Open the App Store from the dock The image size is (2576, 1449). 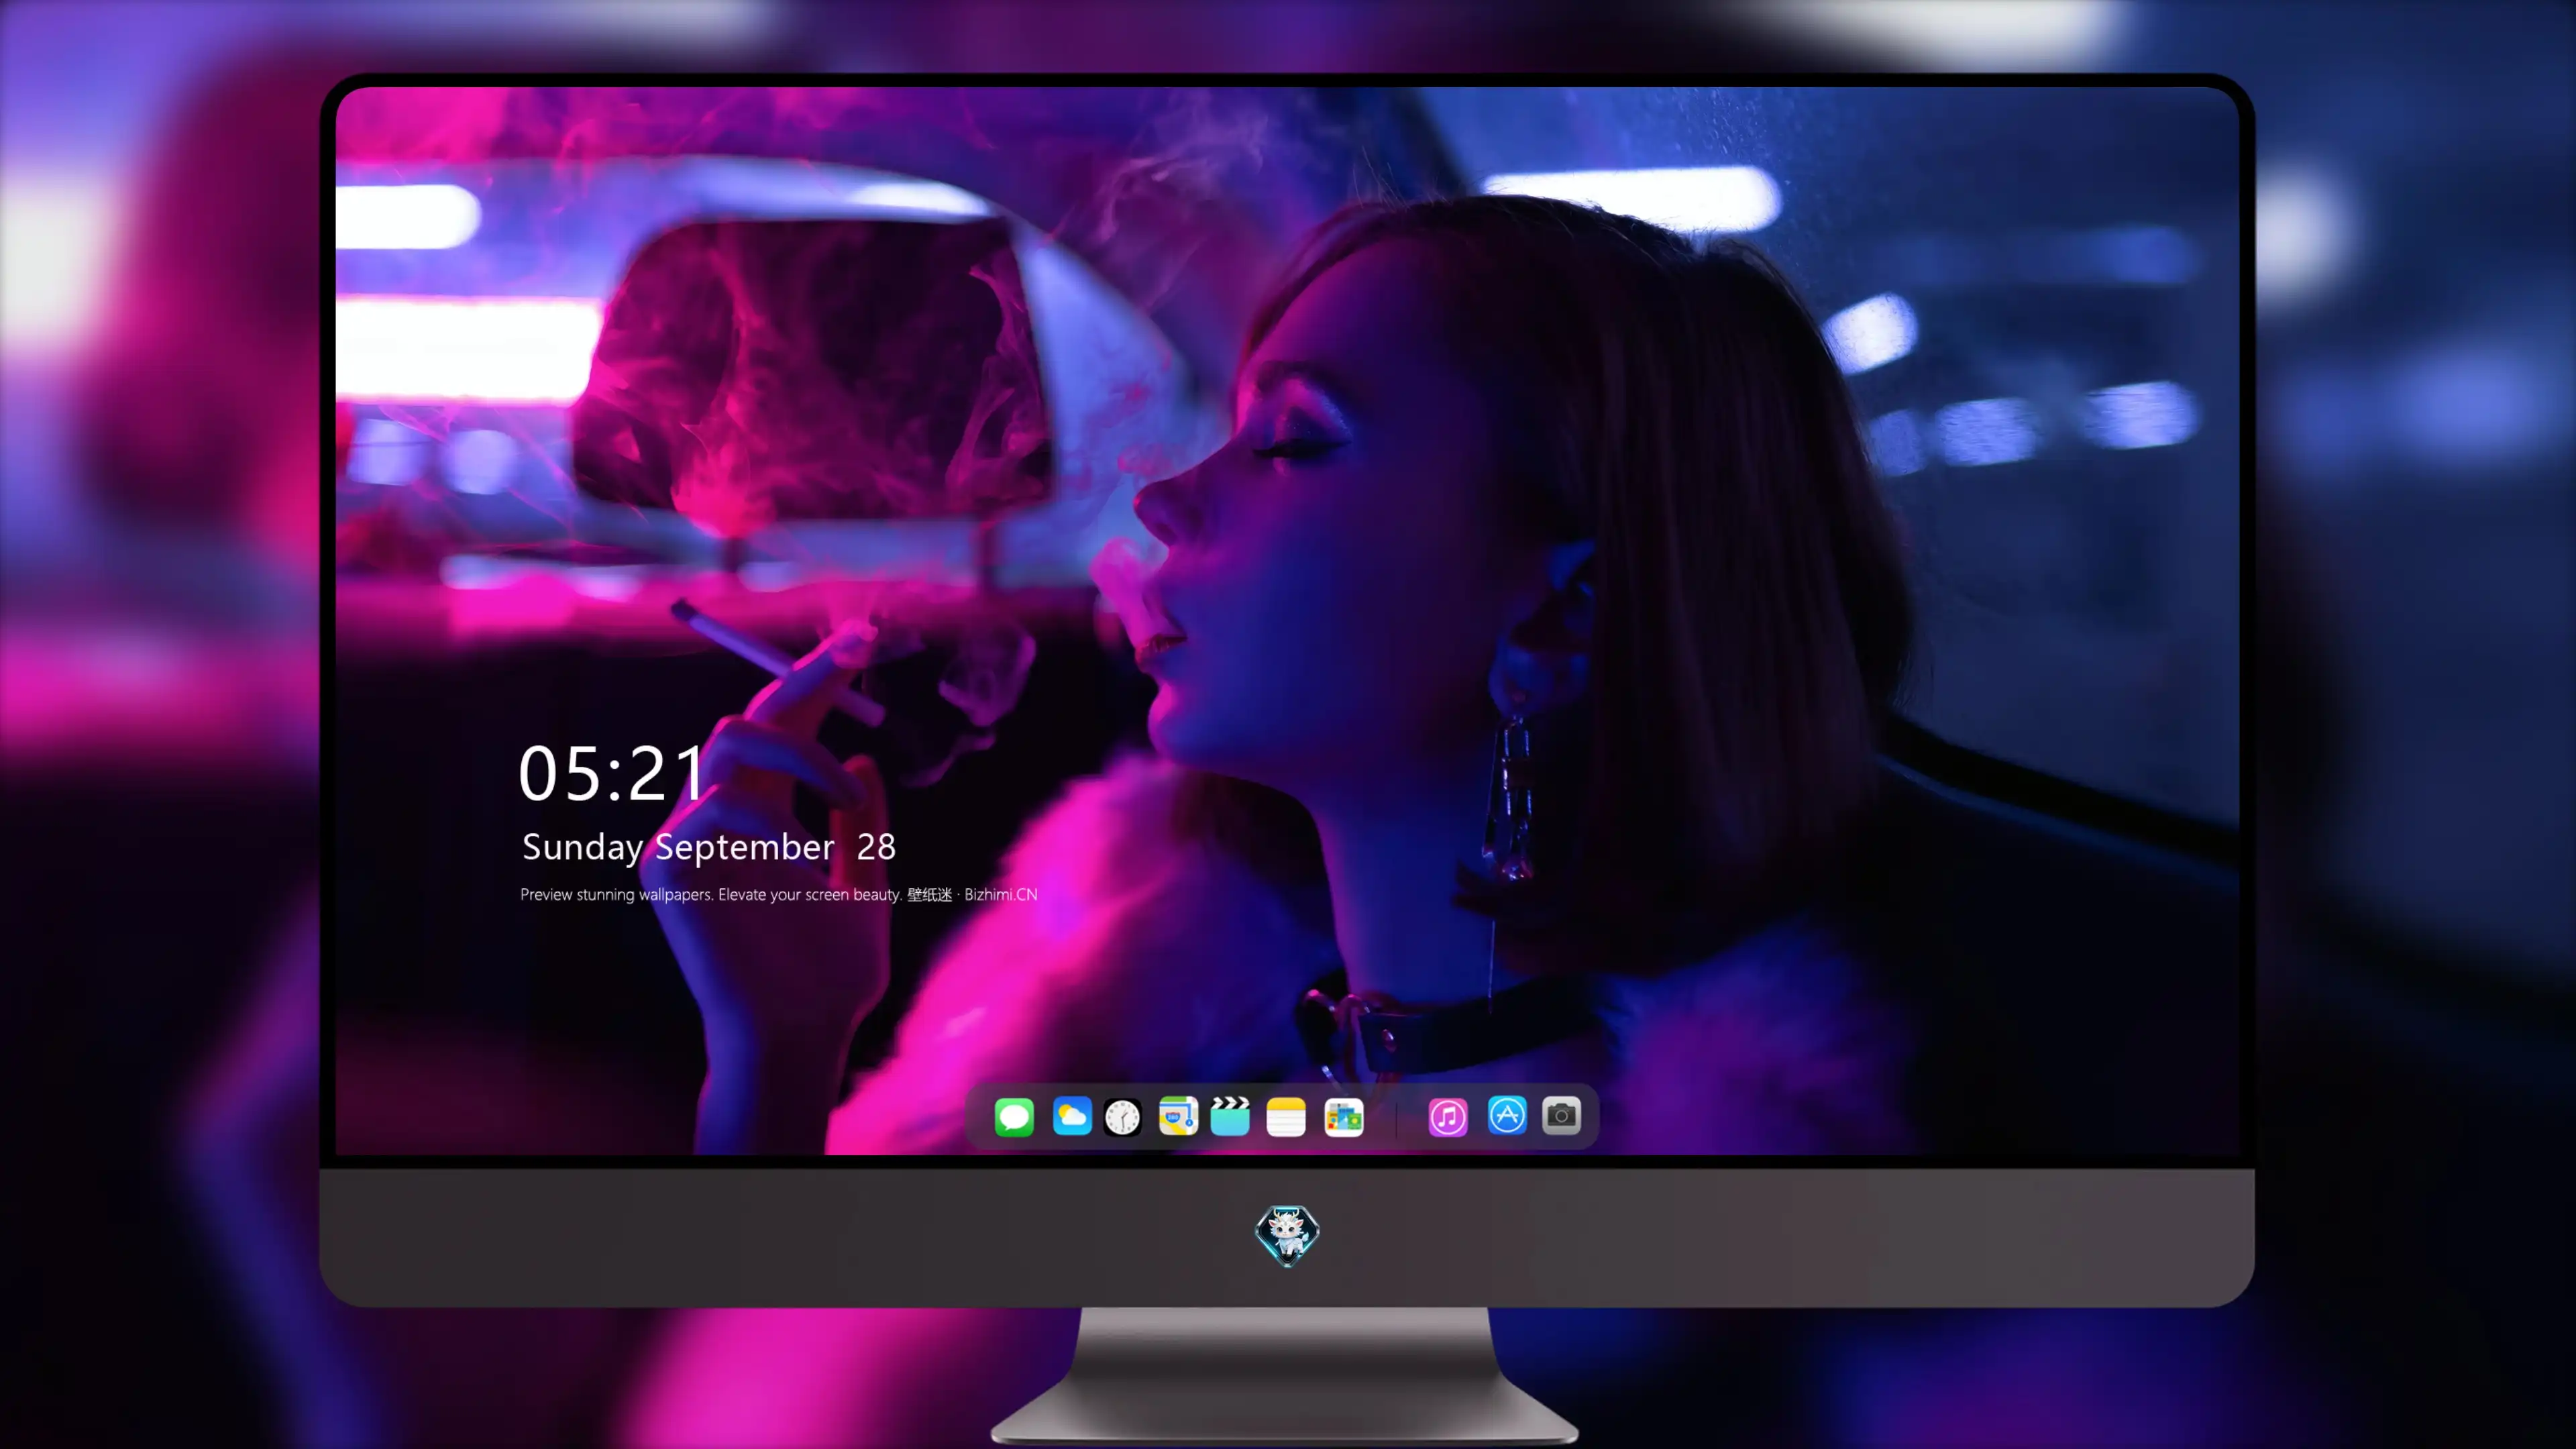coord(1507,1116)
